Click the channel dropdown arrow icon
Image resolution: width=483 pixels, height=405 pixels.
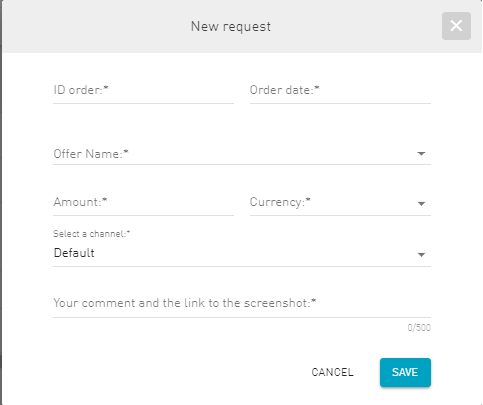click(421, 255)
